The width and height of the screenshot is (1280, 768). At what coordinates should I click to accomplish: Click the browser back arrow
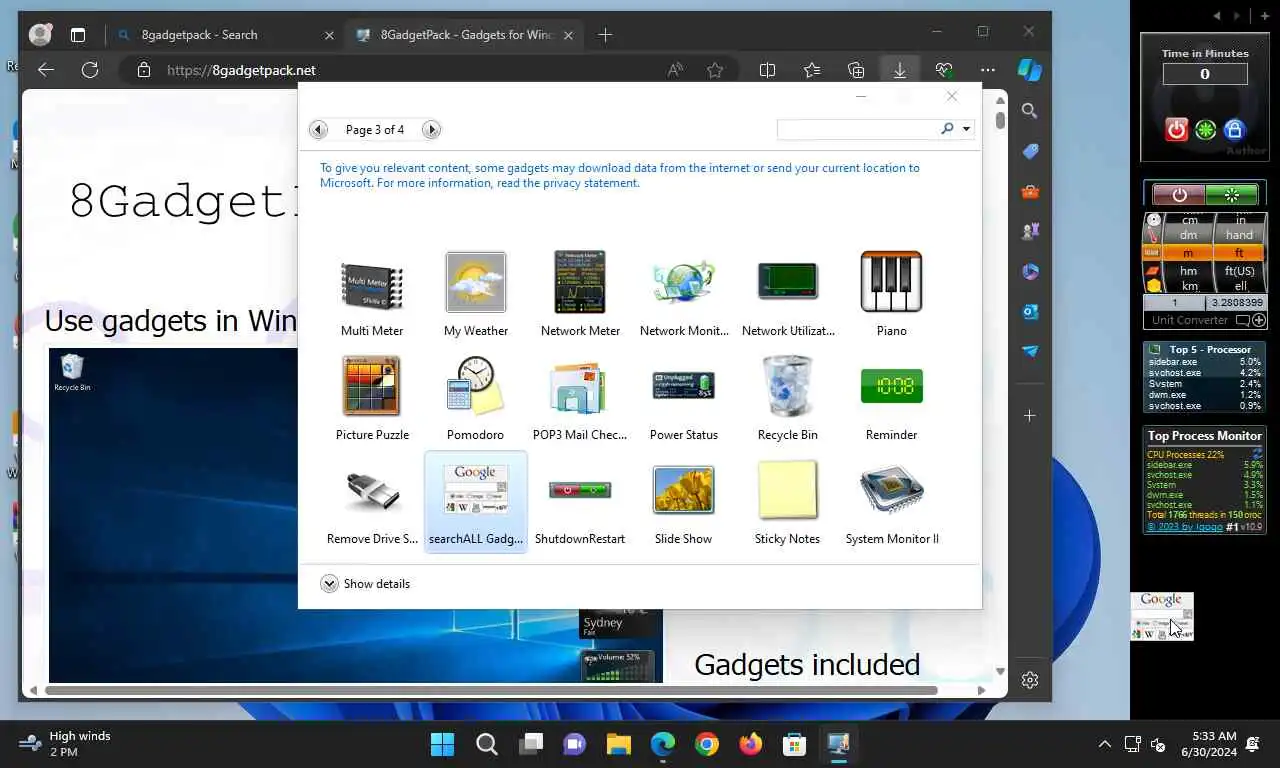tap(45, 70)
